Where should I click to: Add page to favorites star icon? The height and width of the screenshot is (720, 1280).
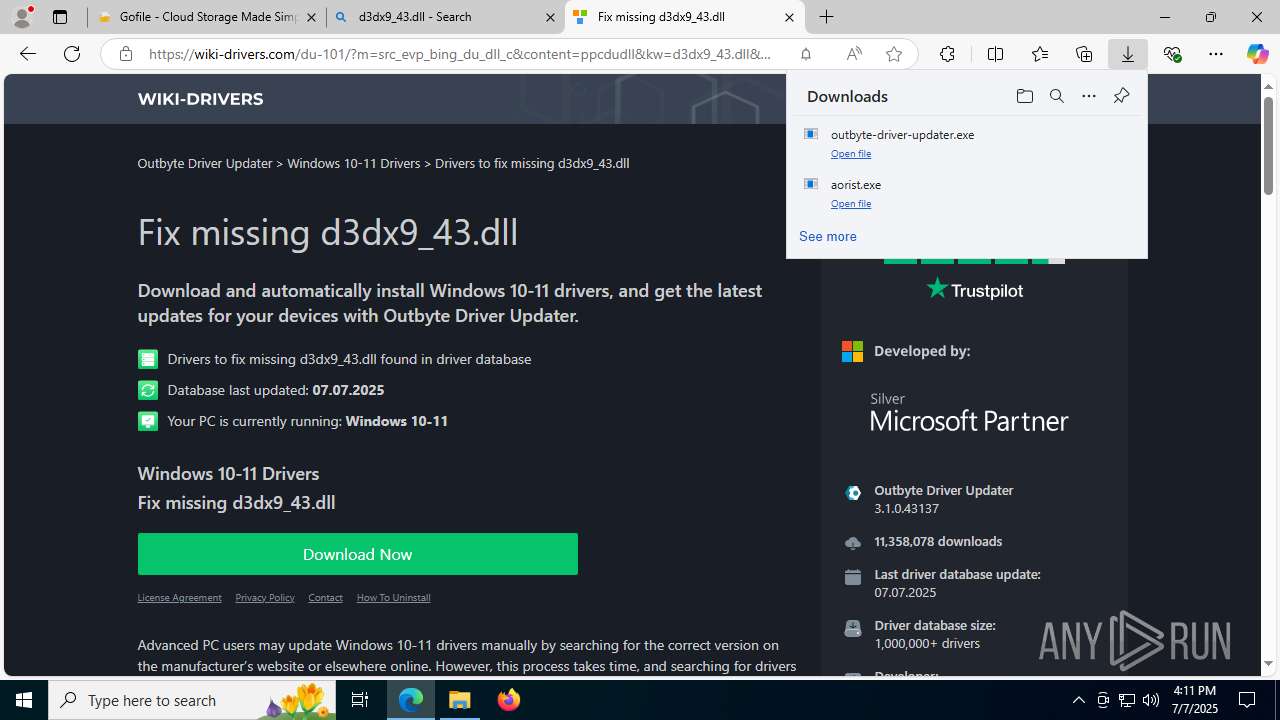[x=893, y=54]
